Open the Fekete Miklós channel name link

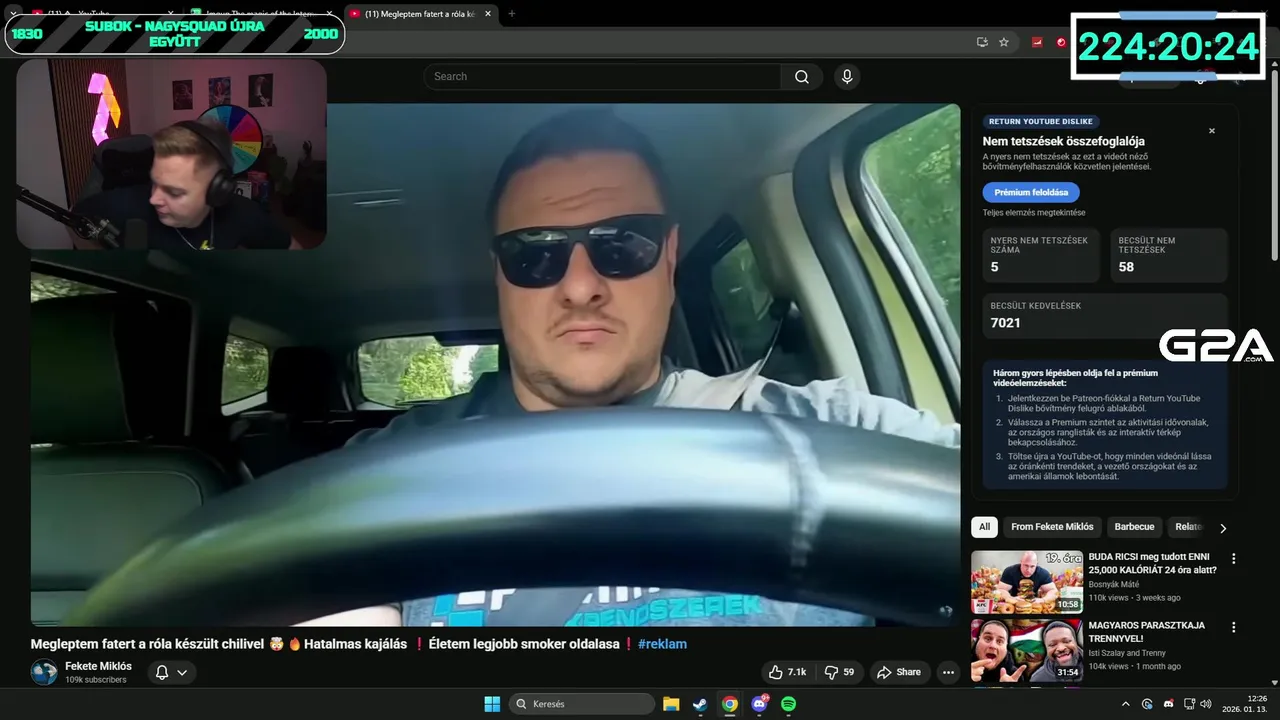98,666
